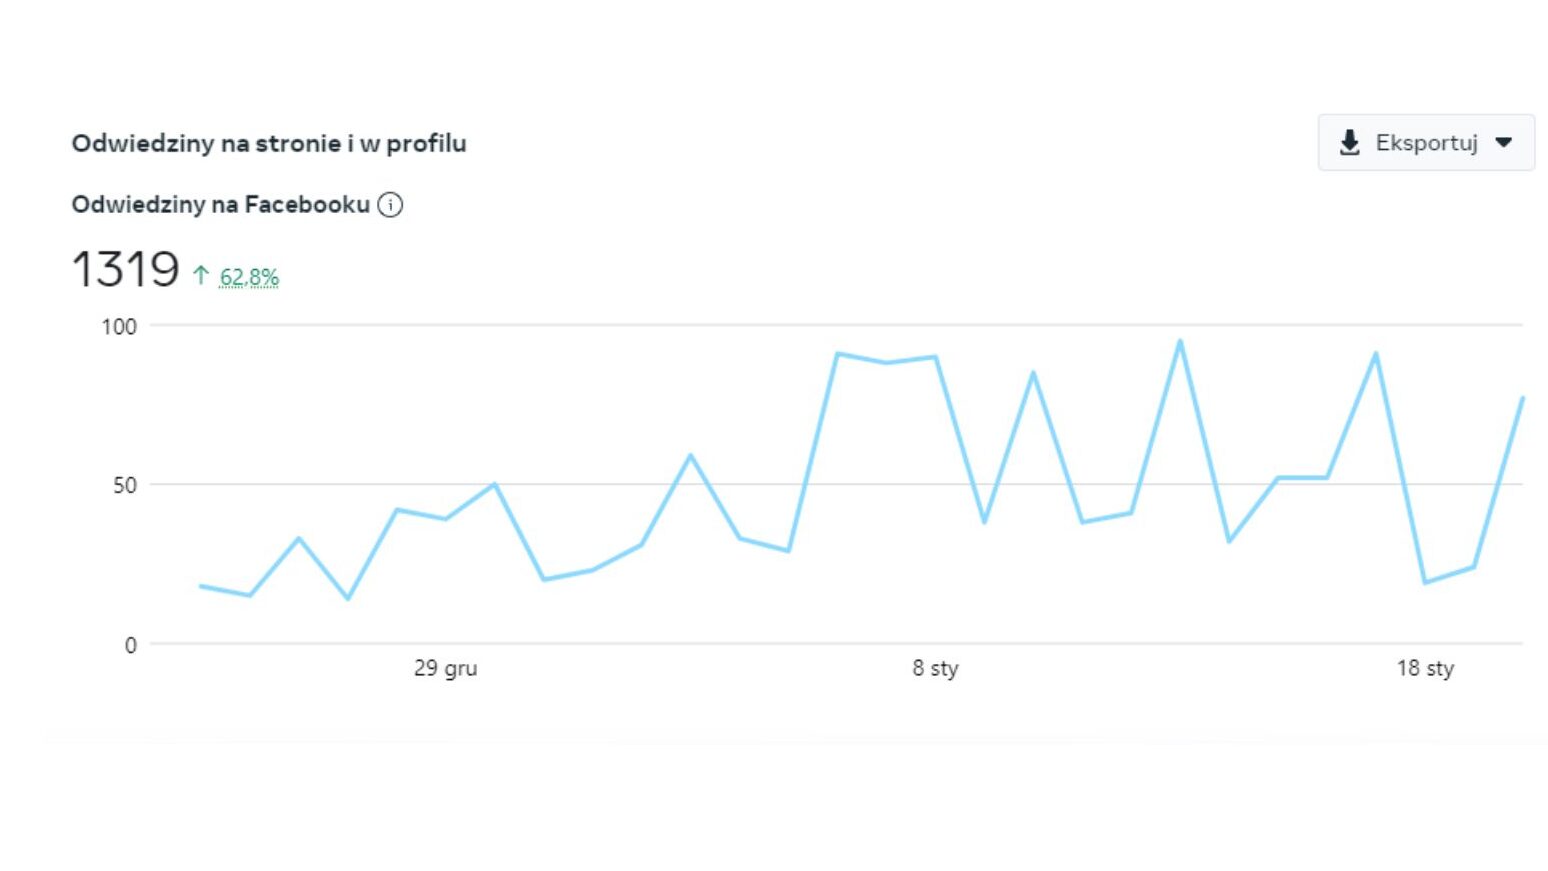Click the download icon in Eksportuj button
The width and height of the screenshot is (1548, 871).
(1349, 143)
